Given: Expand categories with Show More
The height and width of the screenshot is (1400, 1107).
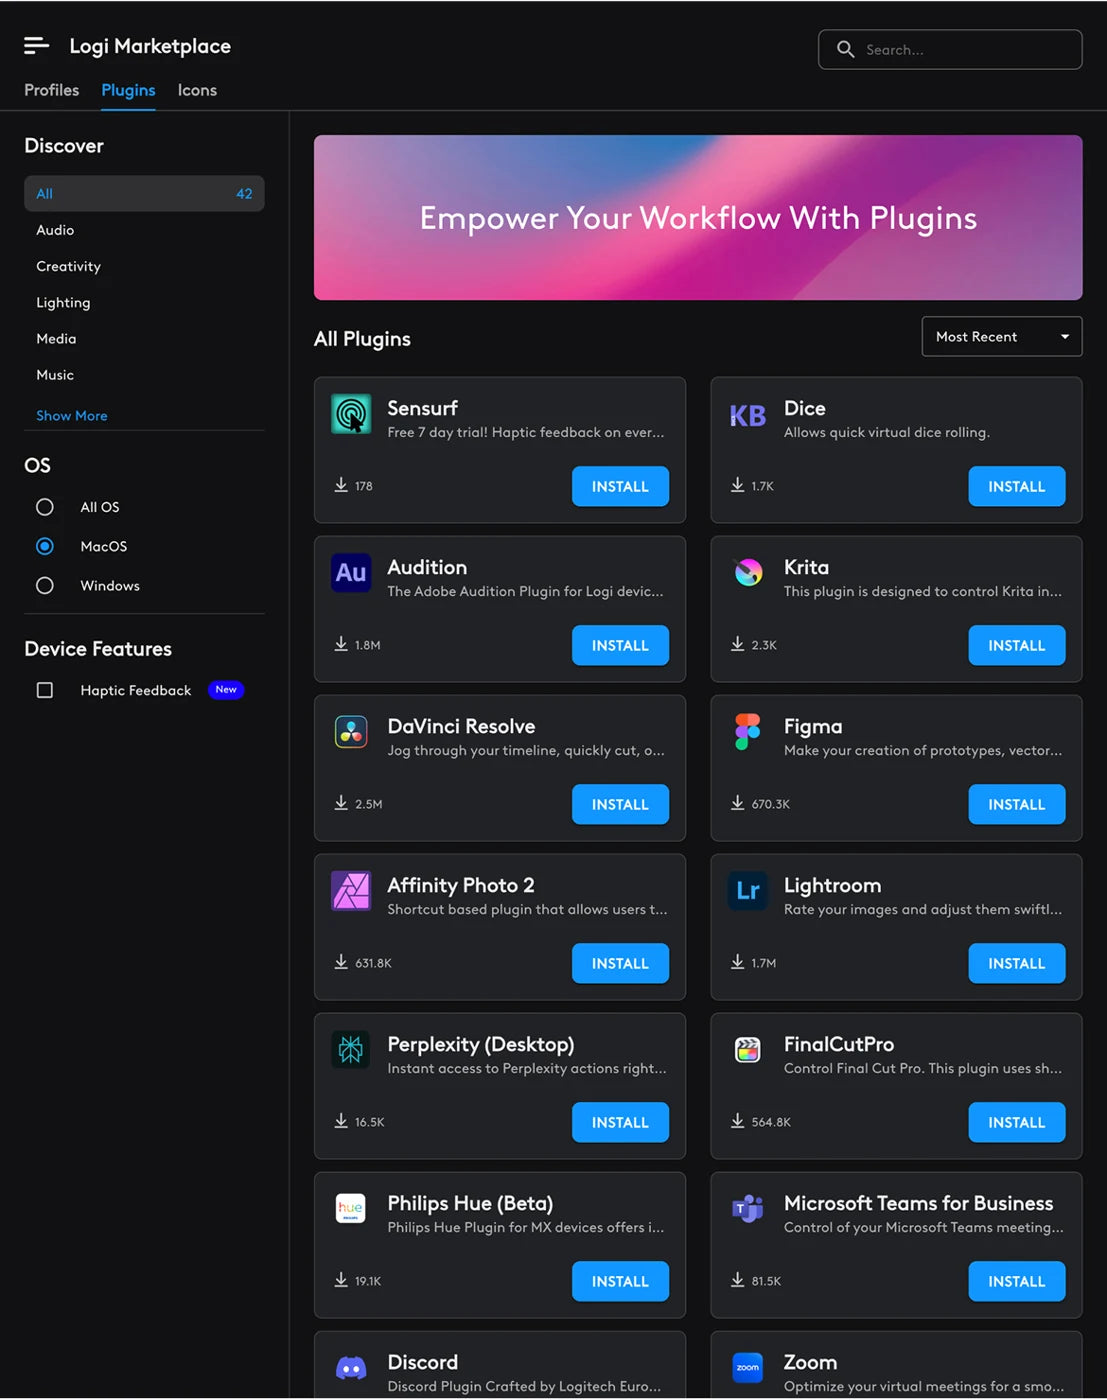Looking at the screenshot, I should point(72,415).
